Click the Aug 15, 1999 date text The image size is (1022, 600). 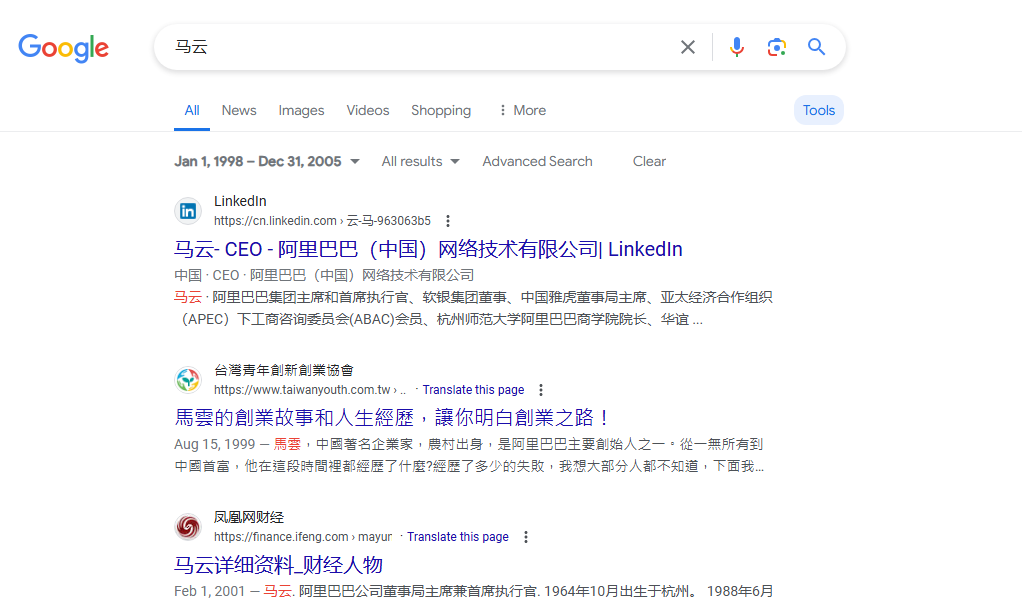(214, 444)
